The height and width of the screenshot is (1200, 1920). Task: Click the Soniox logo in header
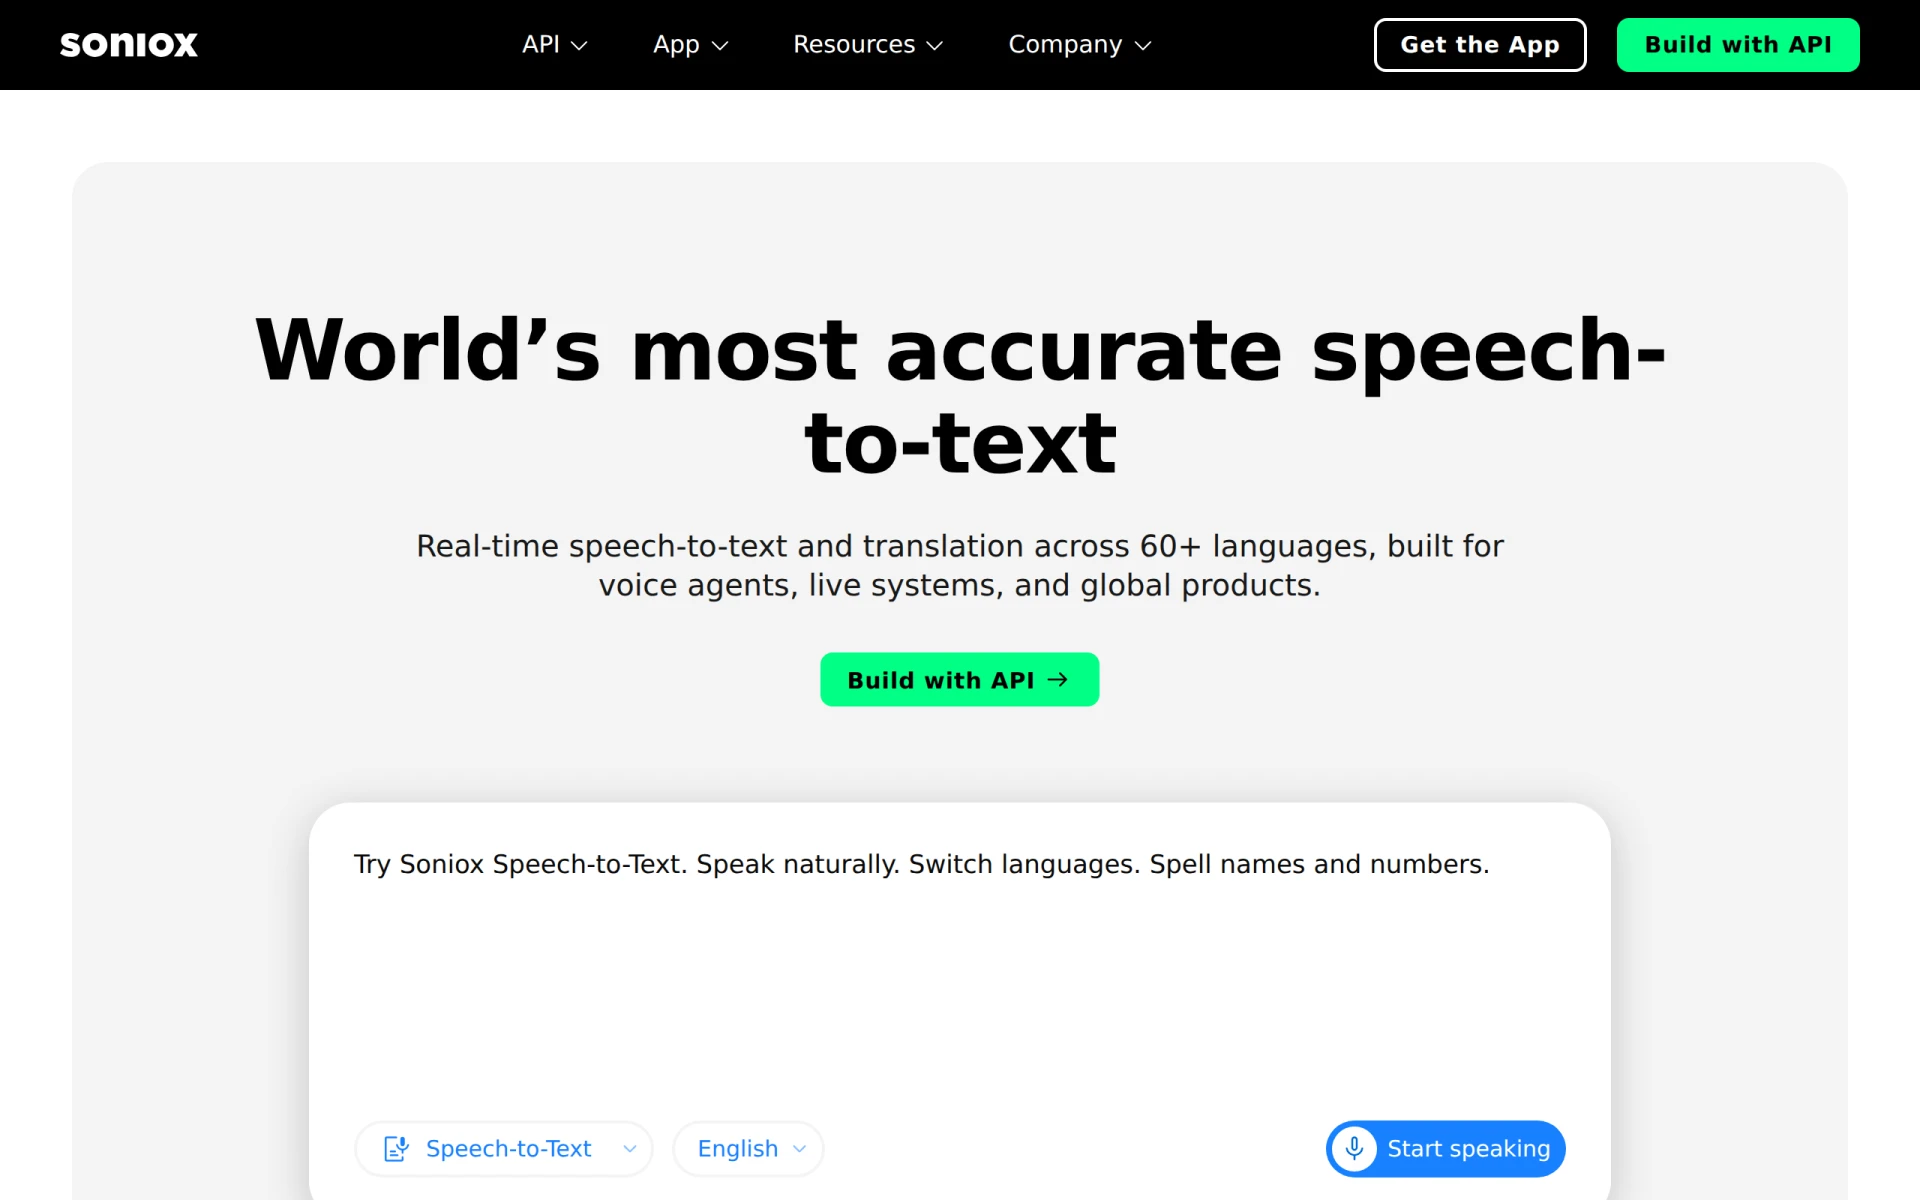click(129, 45)
